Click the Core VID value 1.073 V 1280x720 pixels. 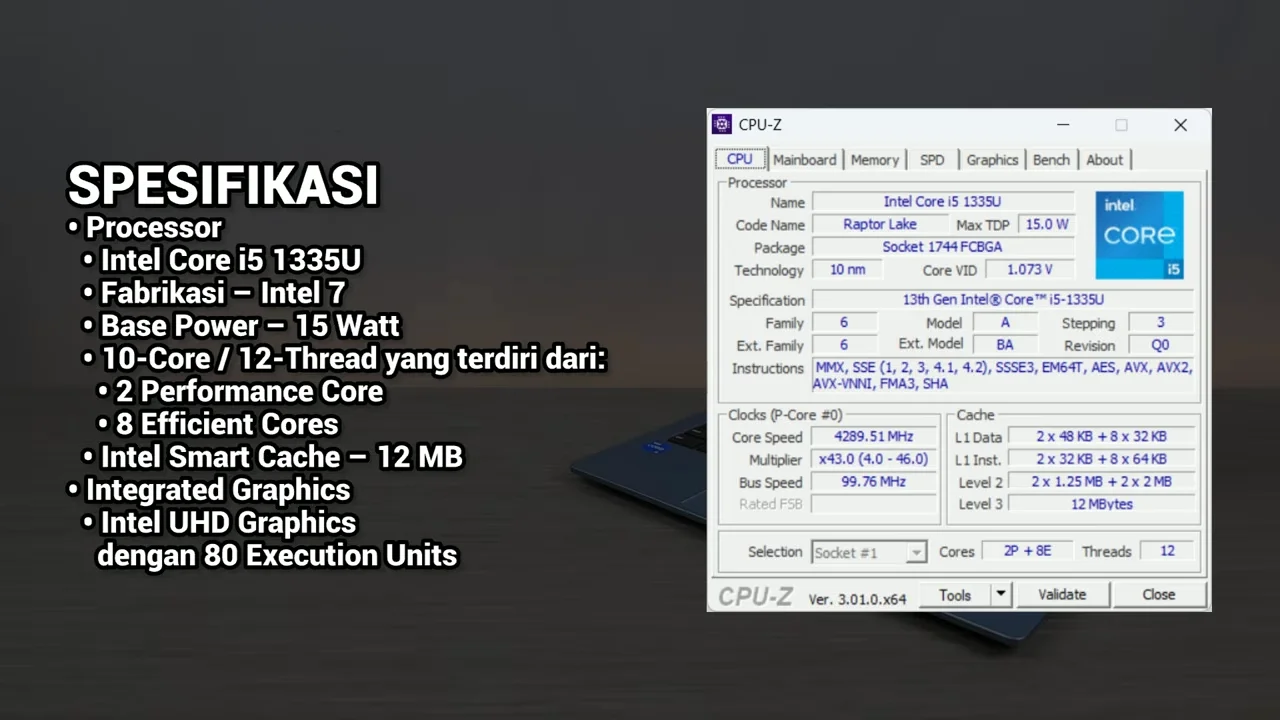pos(1030,270)
